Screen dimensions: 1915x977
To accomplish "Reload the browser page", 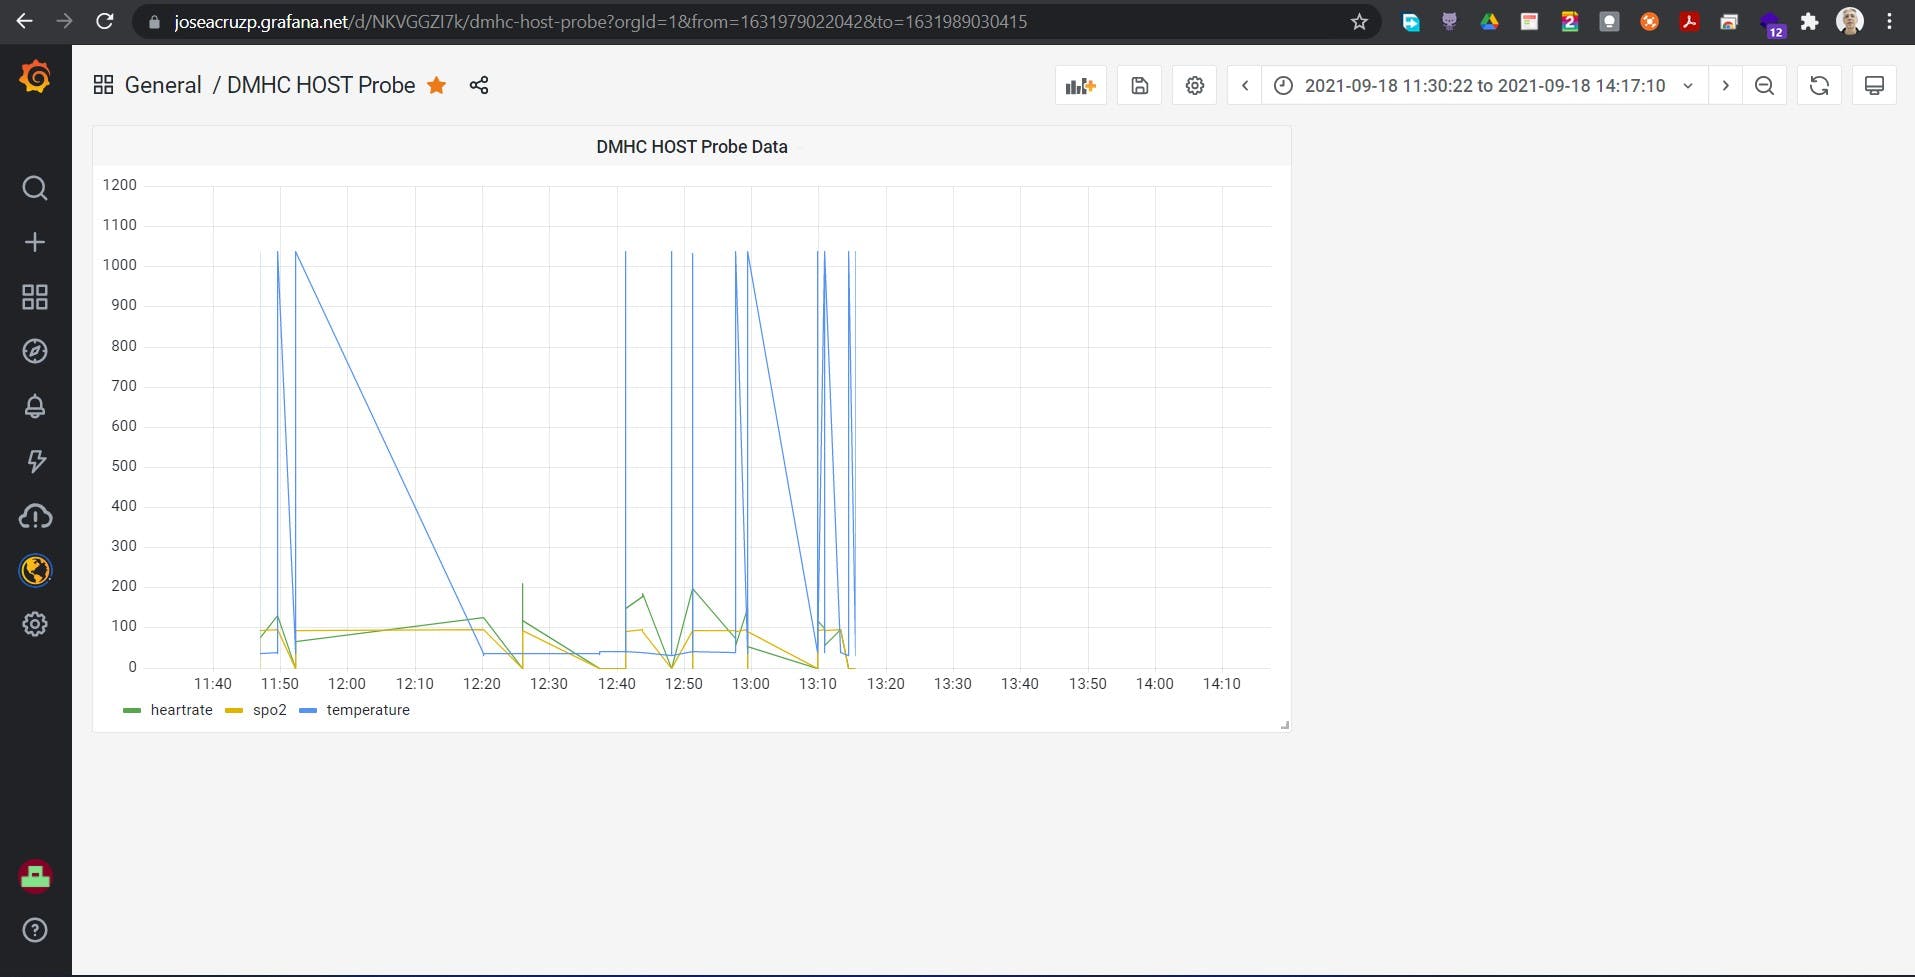I will click(x=104, y=21).
